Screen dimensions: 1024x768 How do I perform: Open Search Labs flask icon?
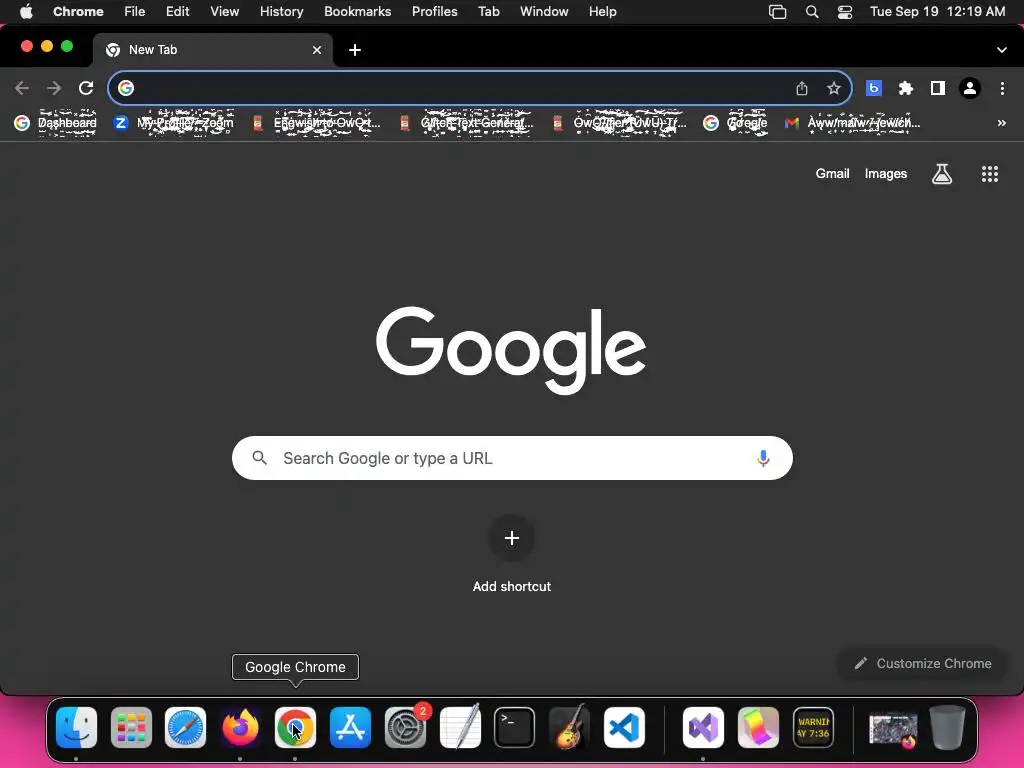(942, 174)
